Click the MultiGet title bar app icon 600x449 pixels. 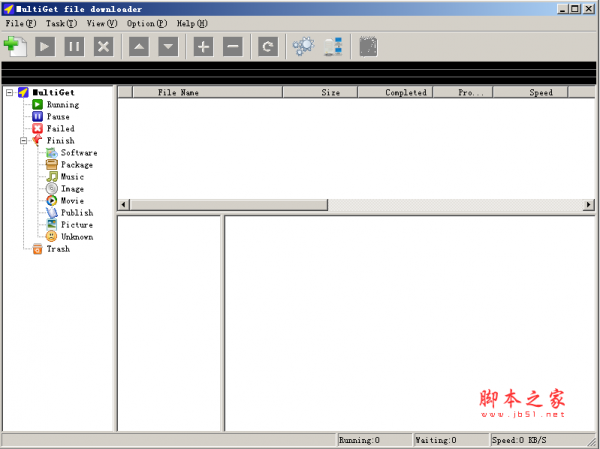8,9
